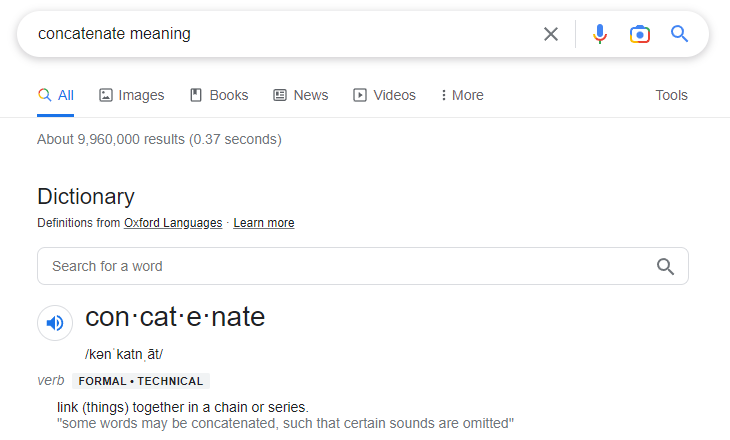Click the headword con·cat·e·nate
730x440 pixels.
coord(175,317)
